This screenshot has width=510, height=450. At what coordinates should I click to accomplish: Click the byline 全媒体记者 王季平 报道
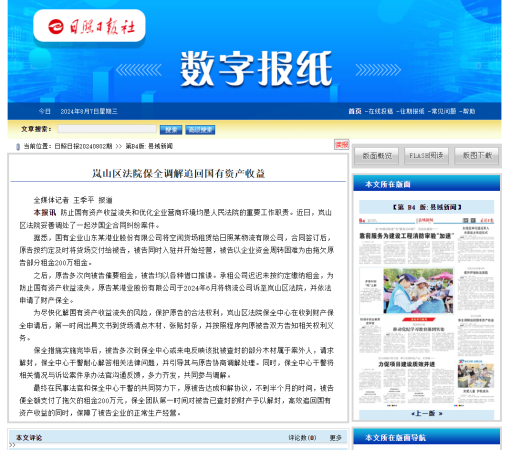coord(73,200)
